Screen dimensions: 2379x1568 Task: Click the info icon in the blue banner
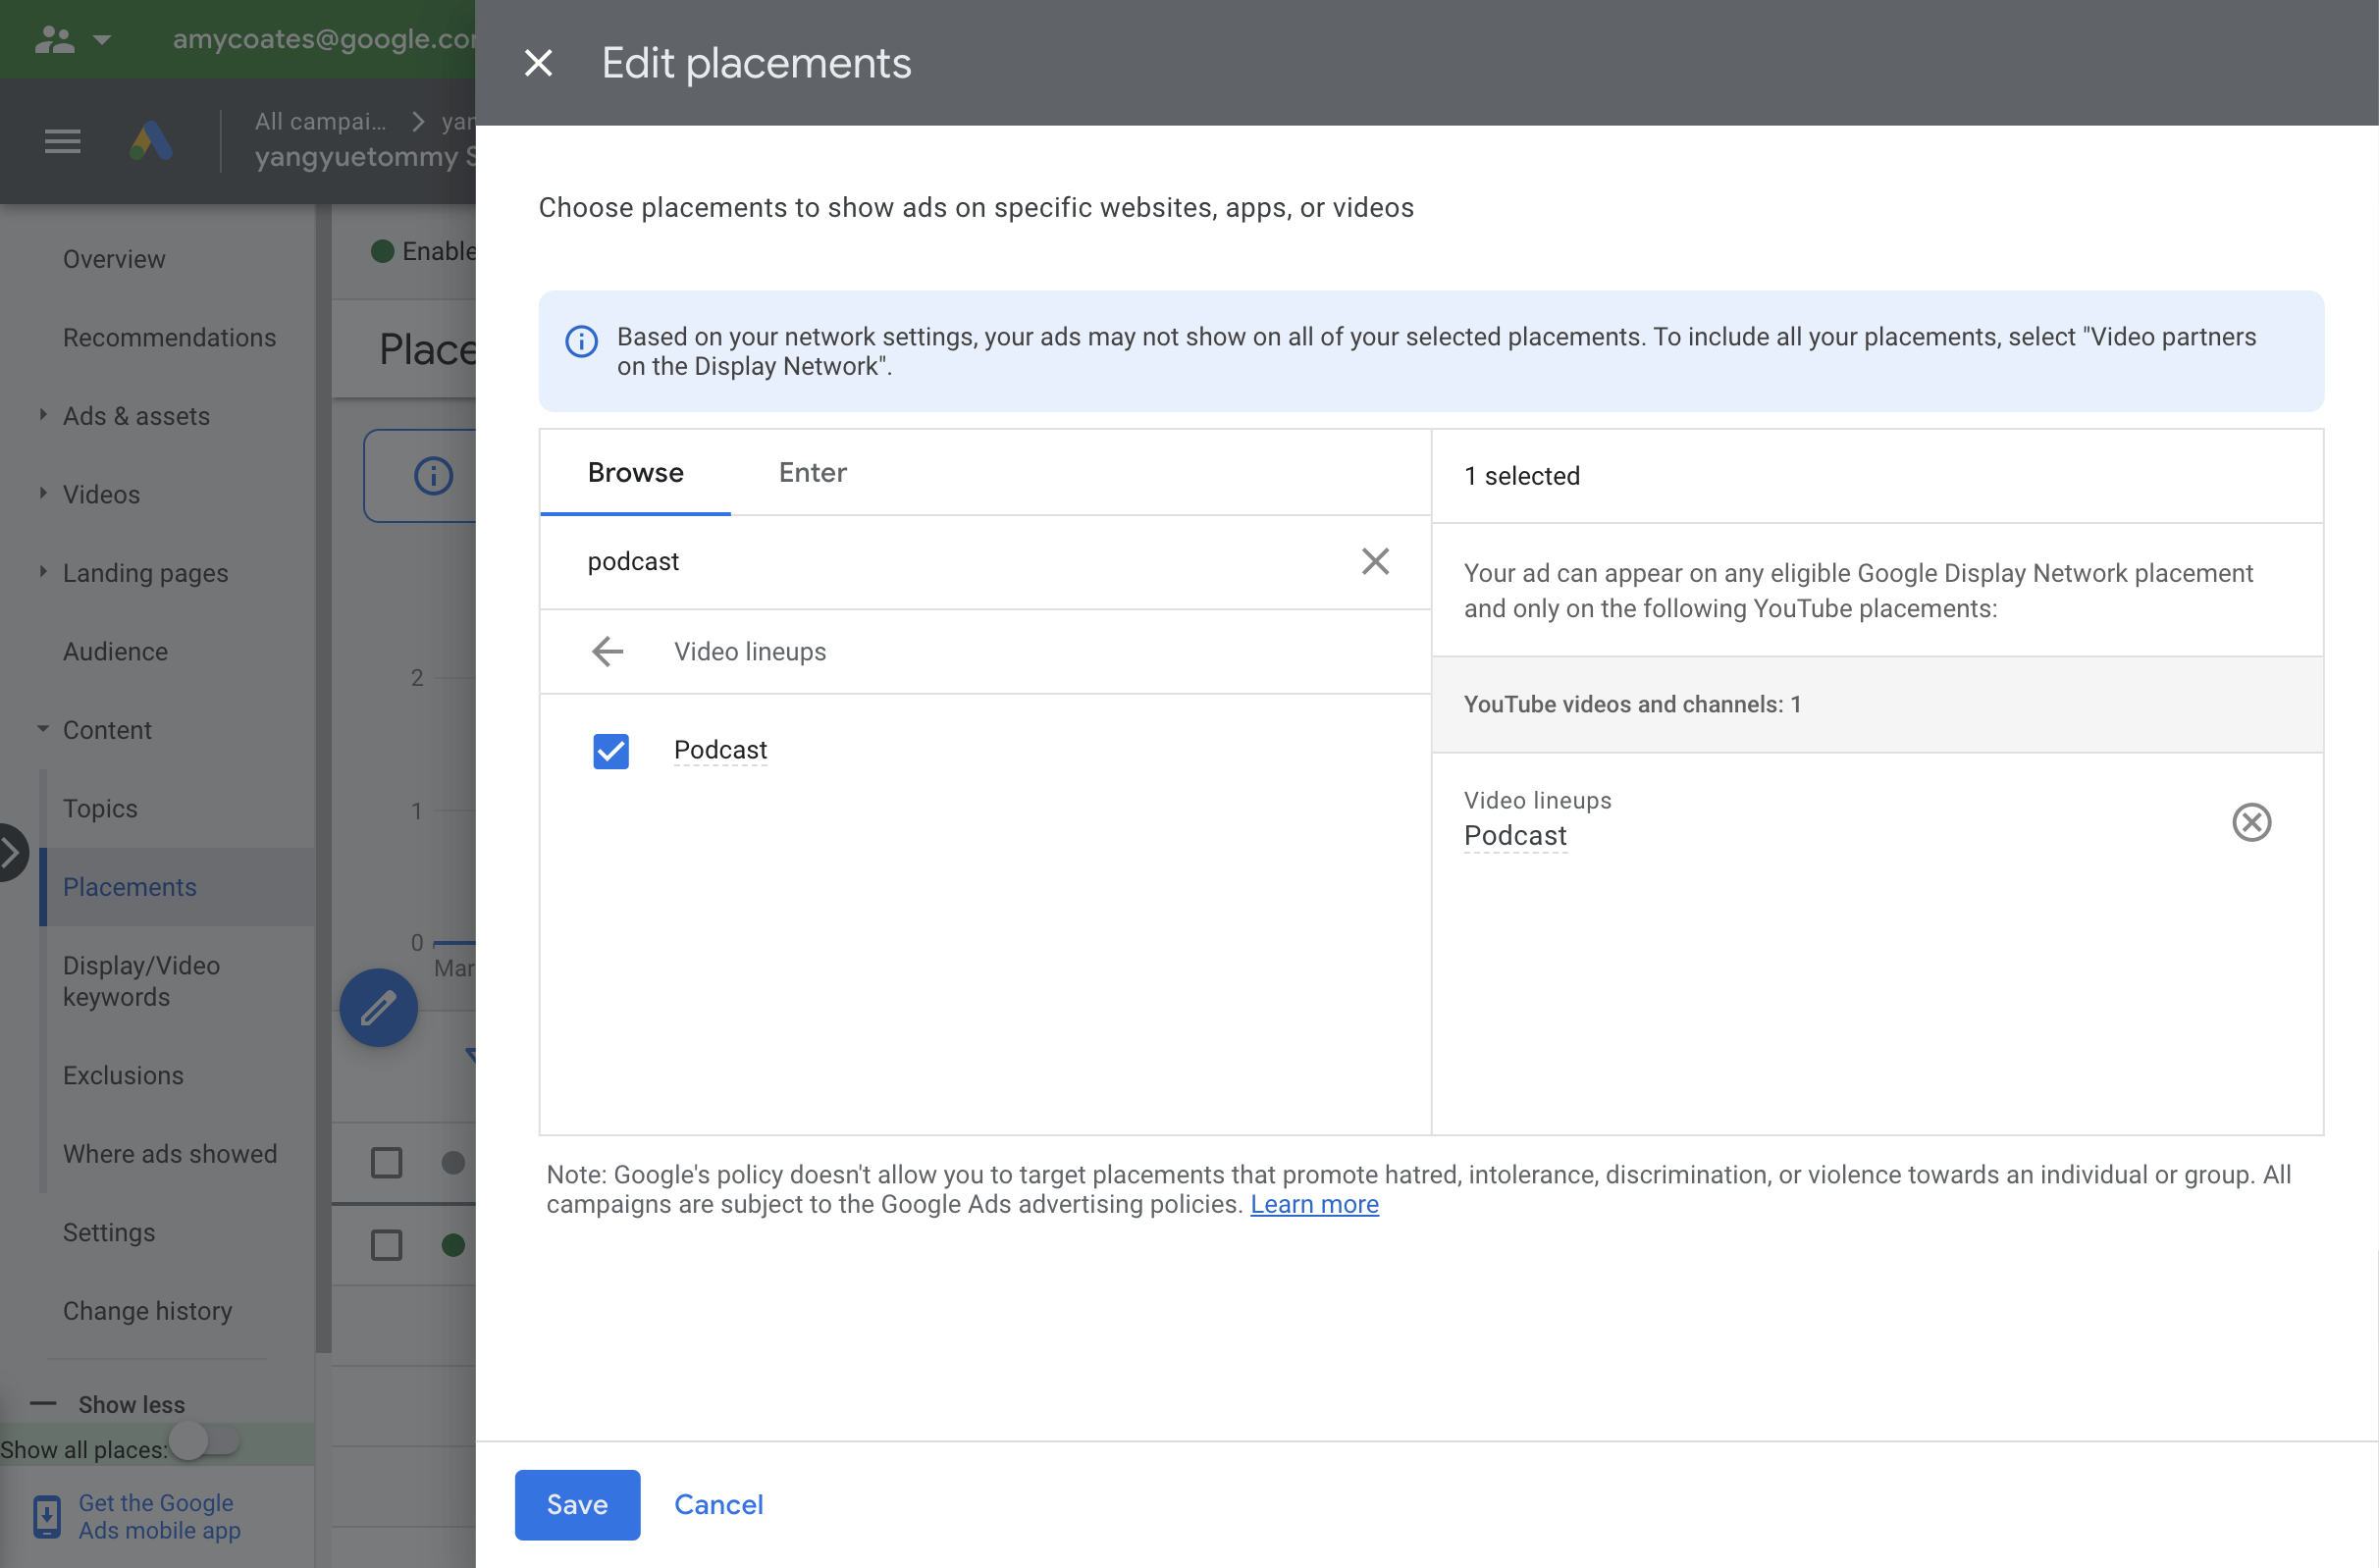click(581, 340)
